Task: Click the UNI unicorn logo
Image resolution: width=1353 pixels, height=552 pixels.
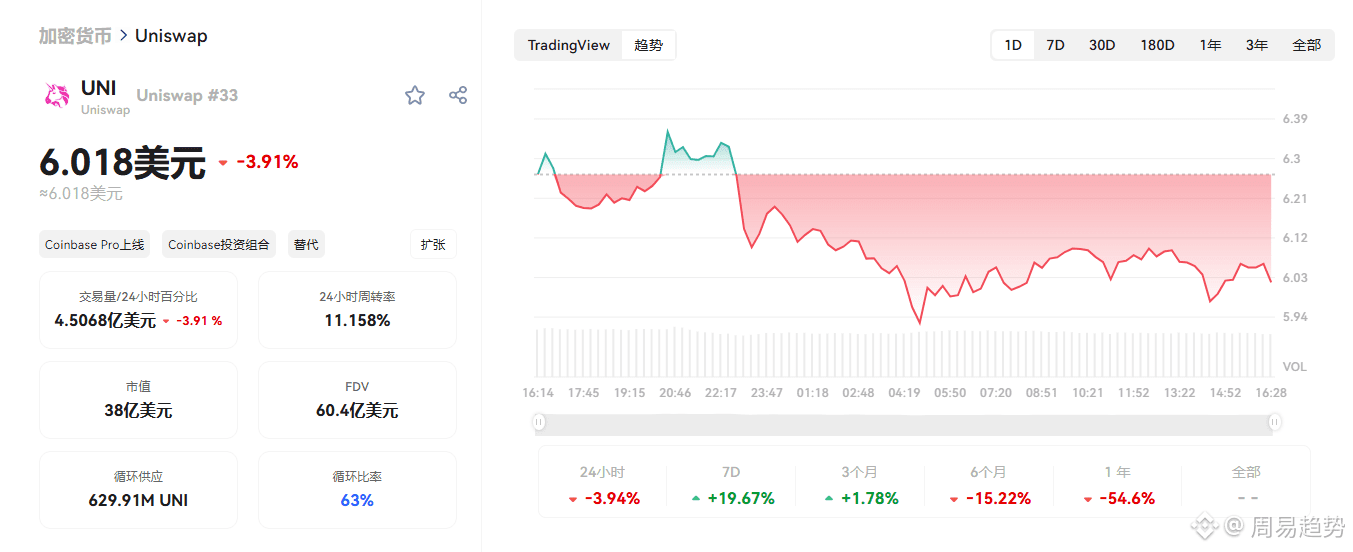Action: [x=57, y=96]
